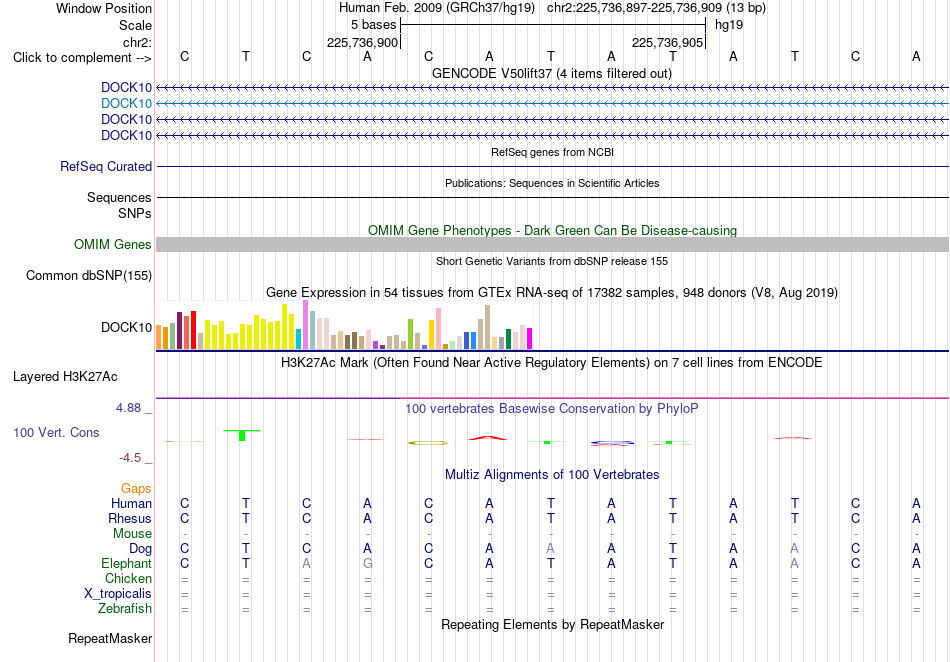This screenshot has height=662, width=950.
Task: Click 'Repeating Elements by RepeatMasker' title
Action: coord(552,624)
